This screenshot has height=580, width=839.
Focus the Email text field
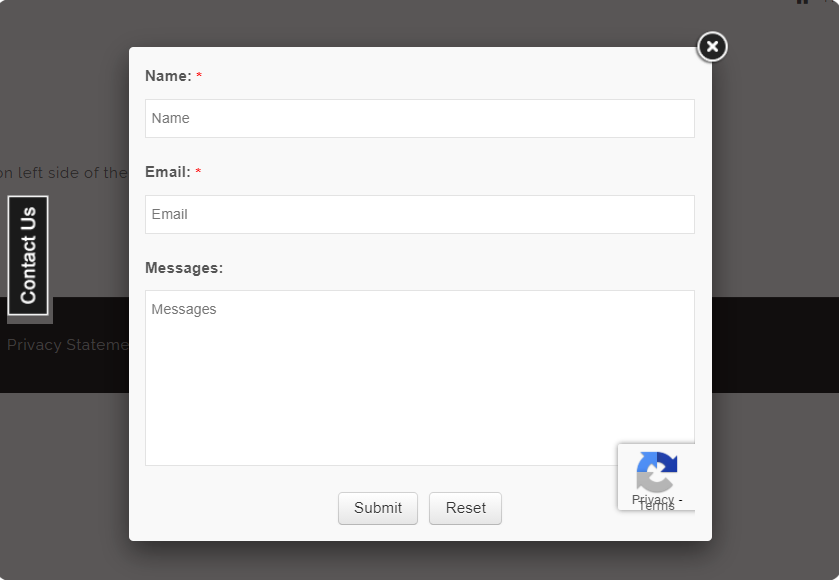click(x=419, y=214)
